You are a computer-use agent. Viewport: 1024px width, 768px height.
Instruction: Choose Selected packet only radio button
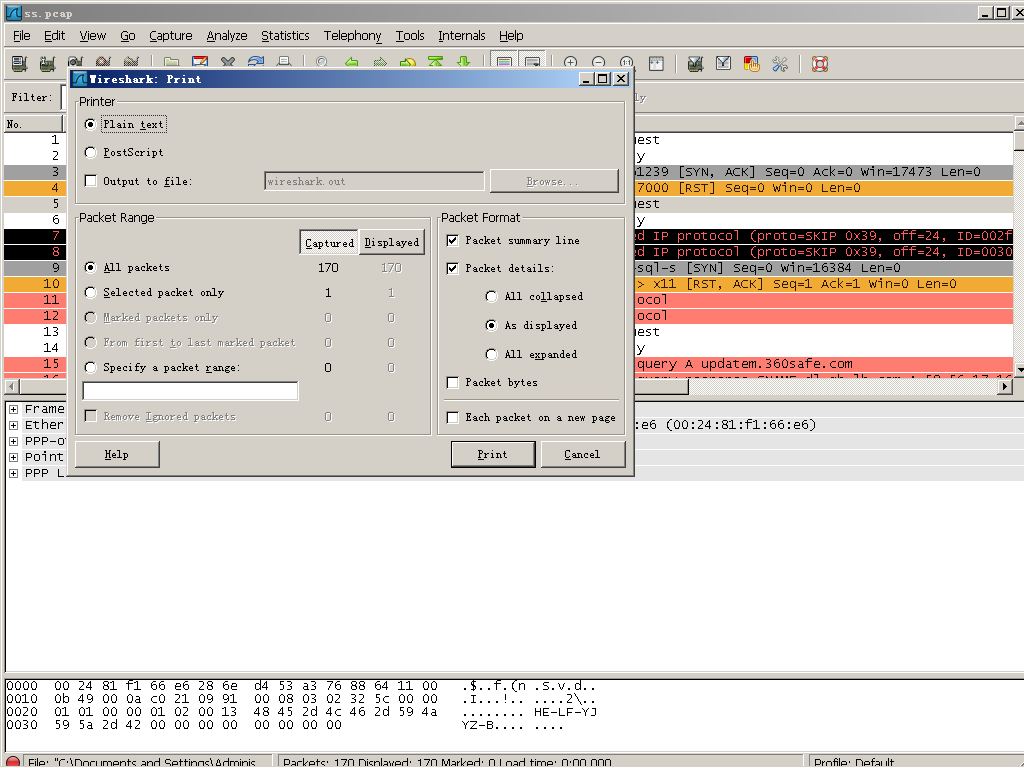pyautogui.click(x=90, y=293)
